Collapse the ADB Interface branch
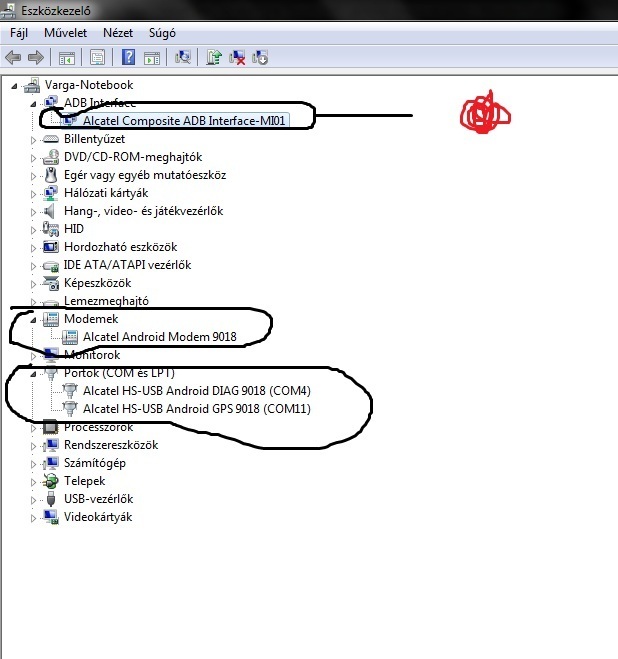The width and height of the screenshot is (618, 659). [x=33, y=104]
